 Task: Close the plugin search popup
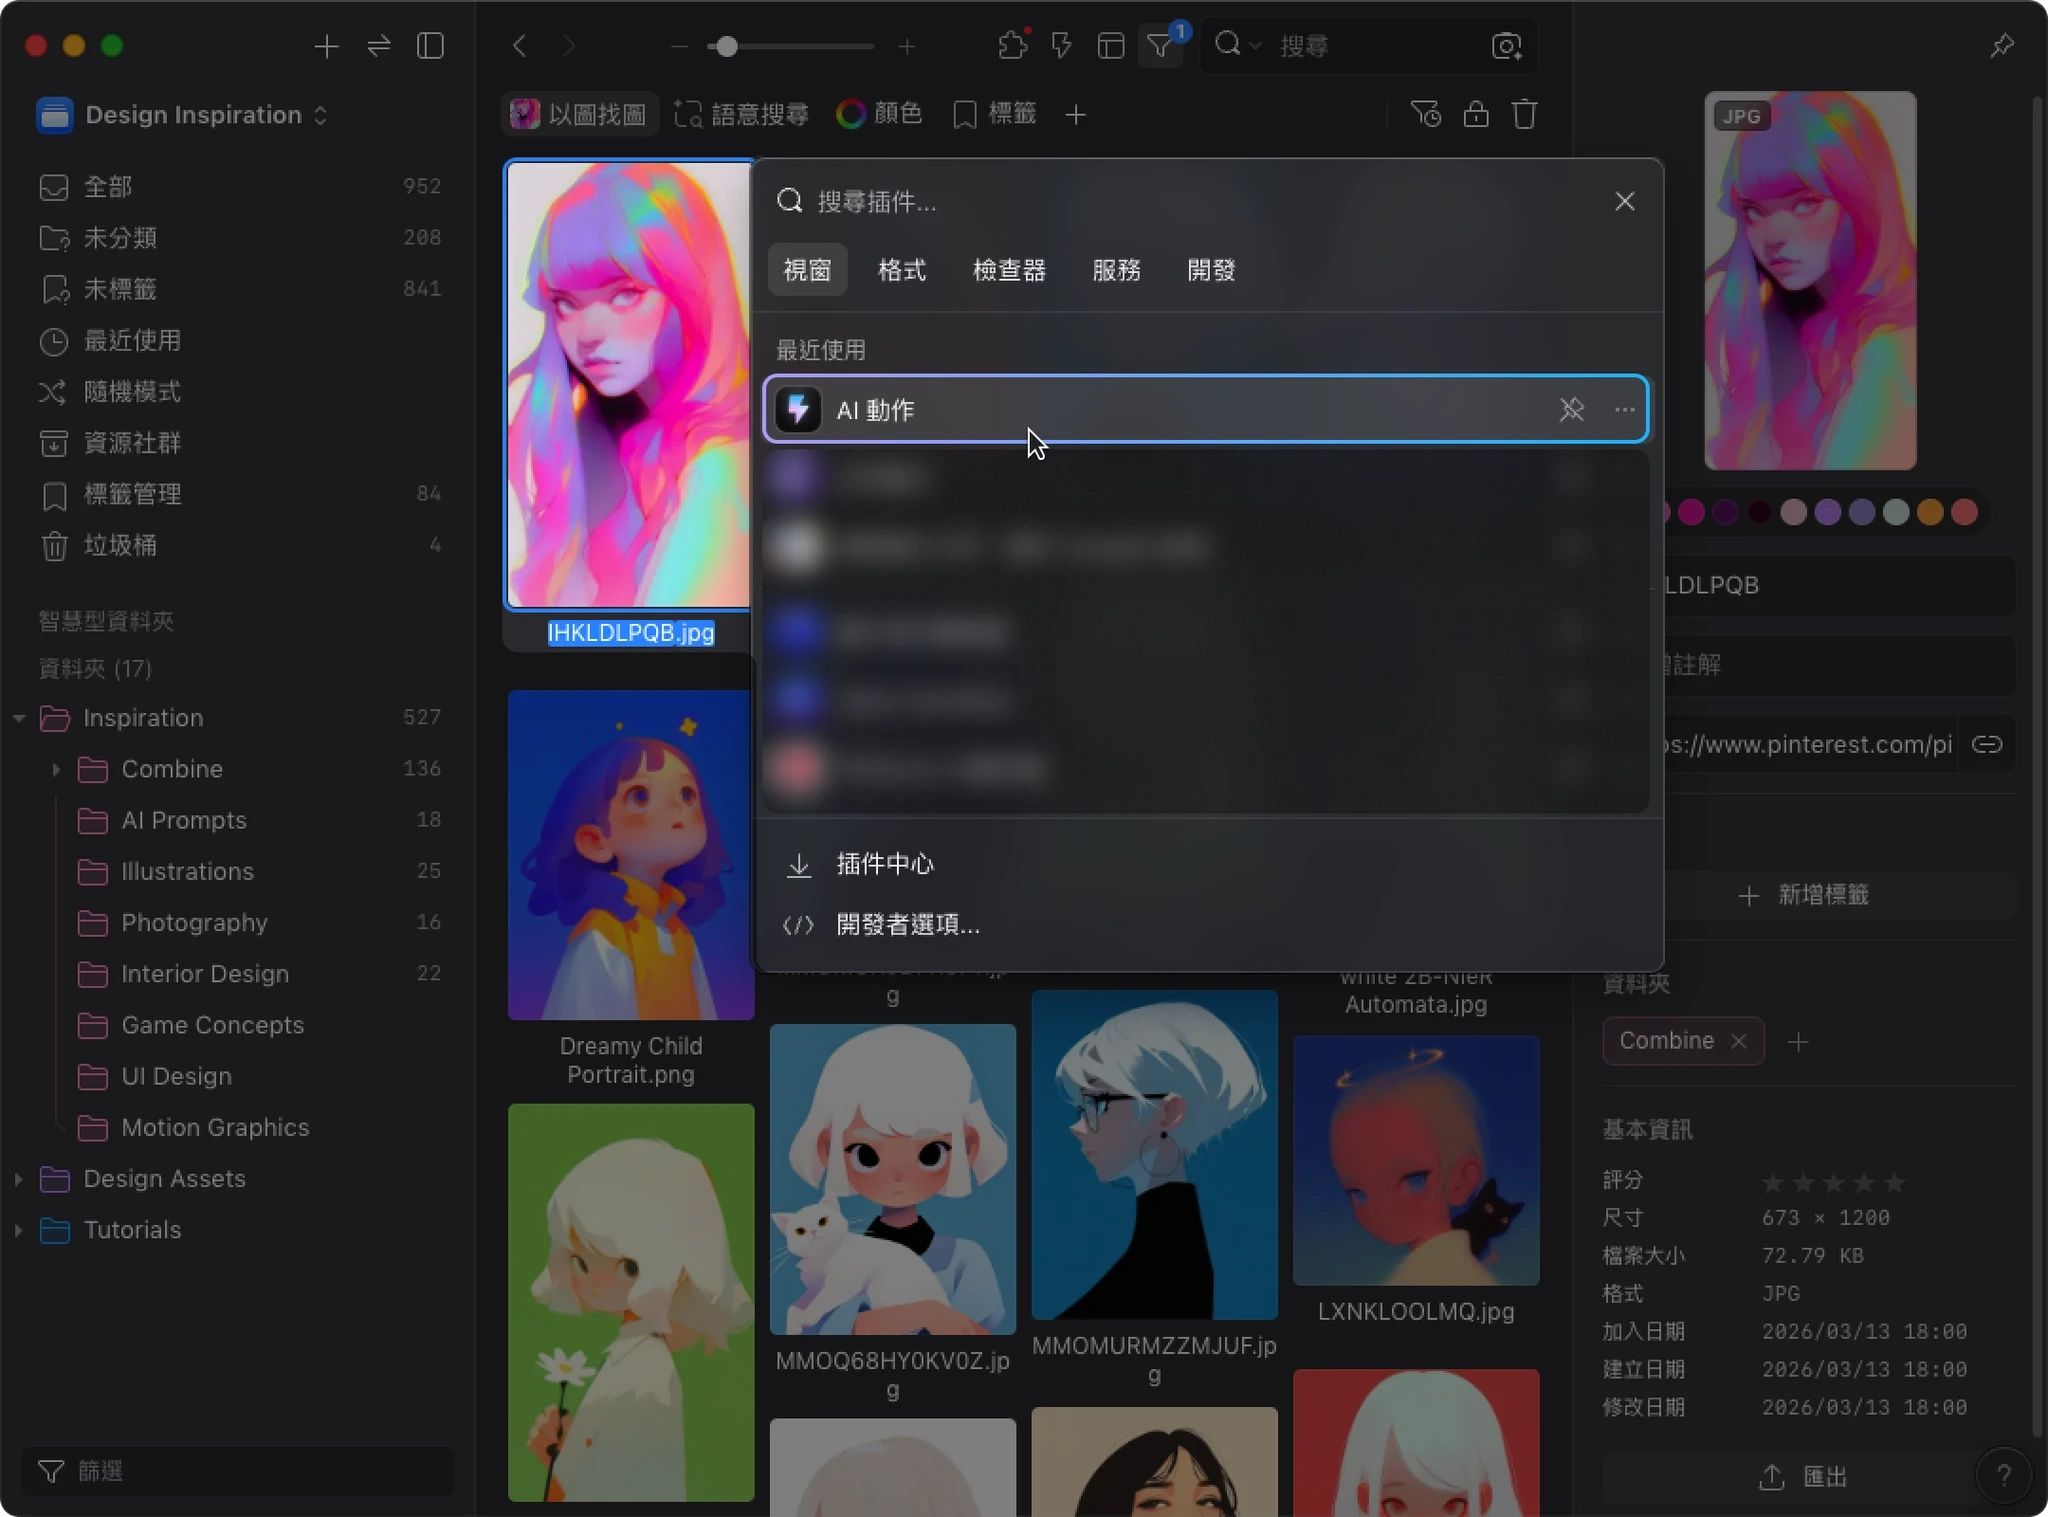[1624, 201]
